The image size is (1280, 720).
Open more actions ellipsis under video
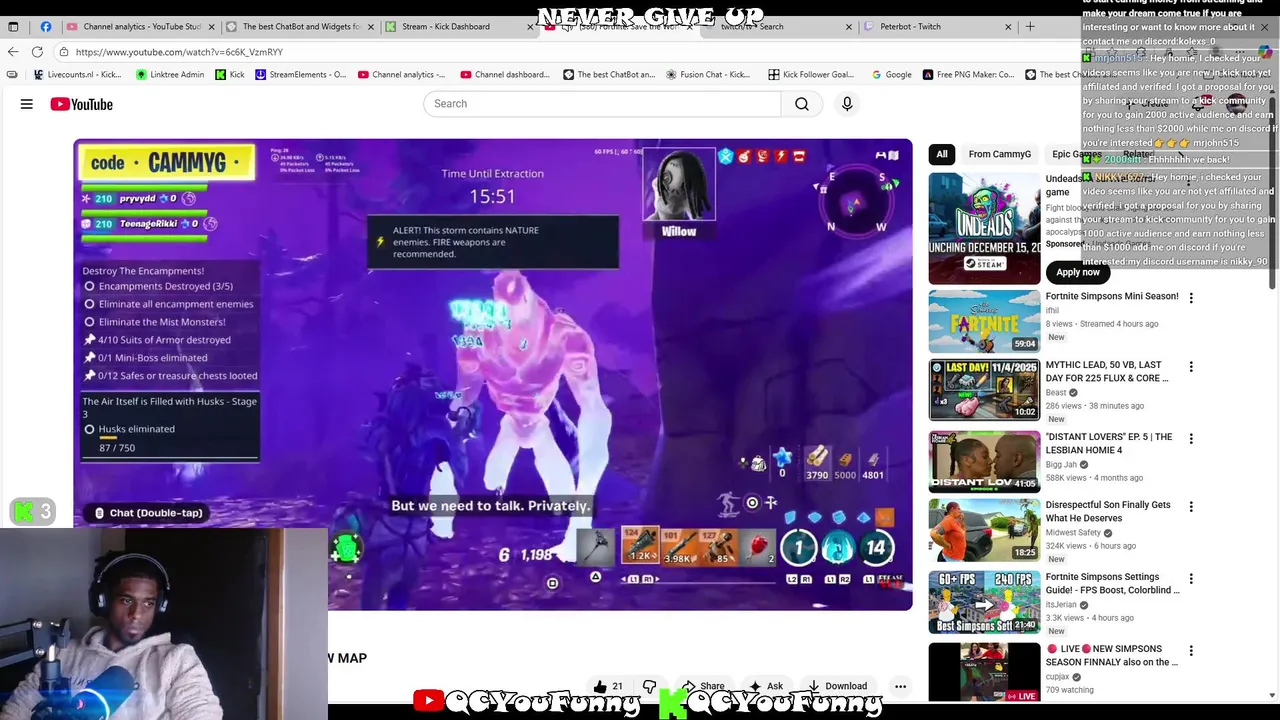900,686
